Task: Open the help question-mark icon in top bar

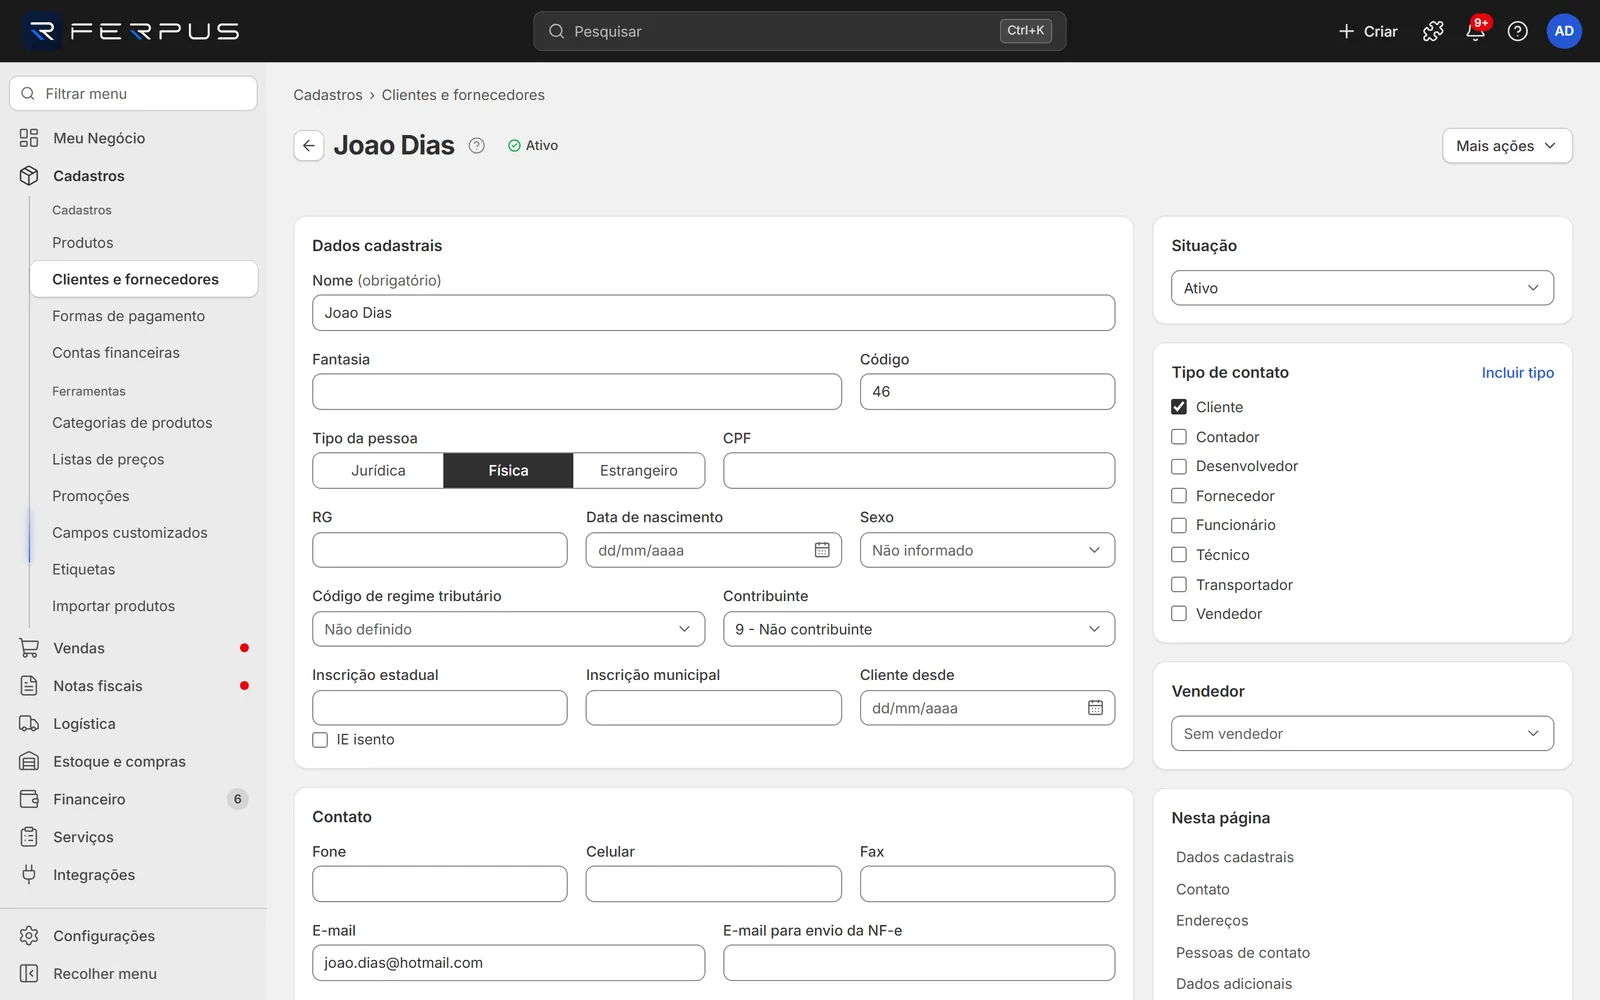Action: pyautogui.click(x=1517, y=31)
